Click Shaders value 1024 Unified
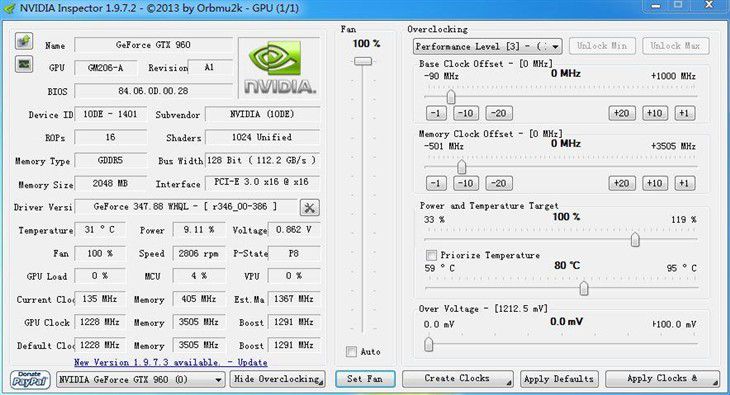Viewport: 730px width, 395px height. (x=262, y=137)
